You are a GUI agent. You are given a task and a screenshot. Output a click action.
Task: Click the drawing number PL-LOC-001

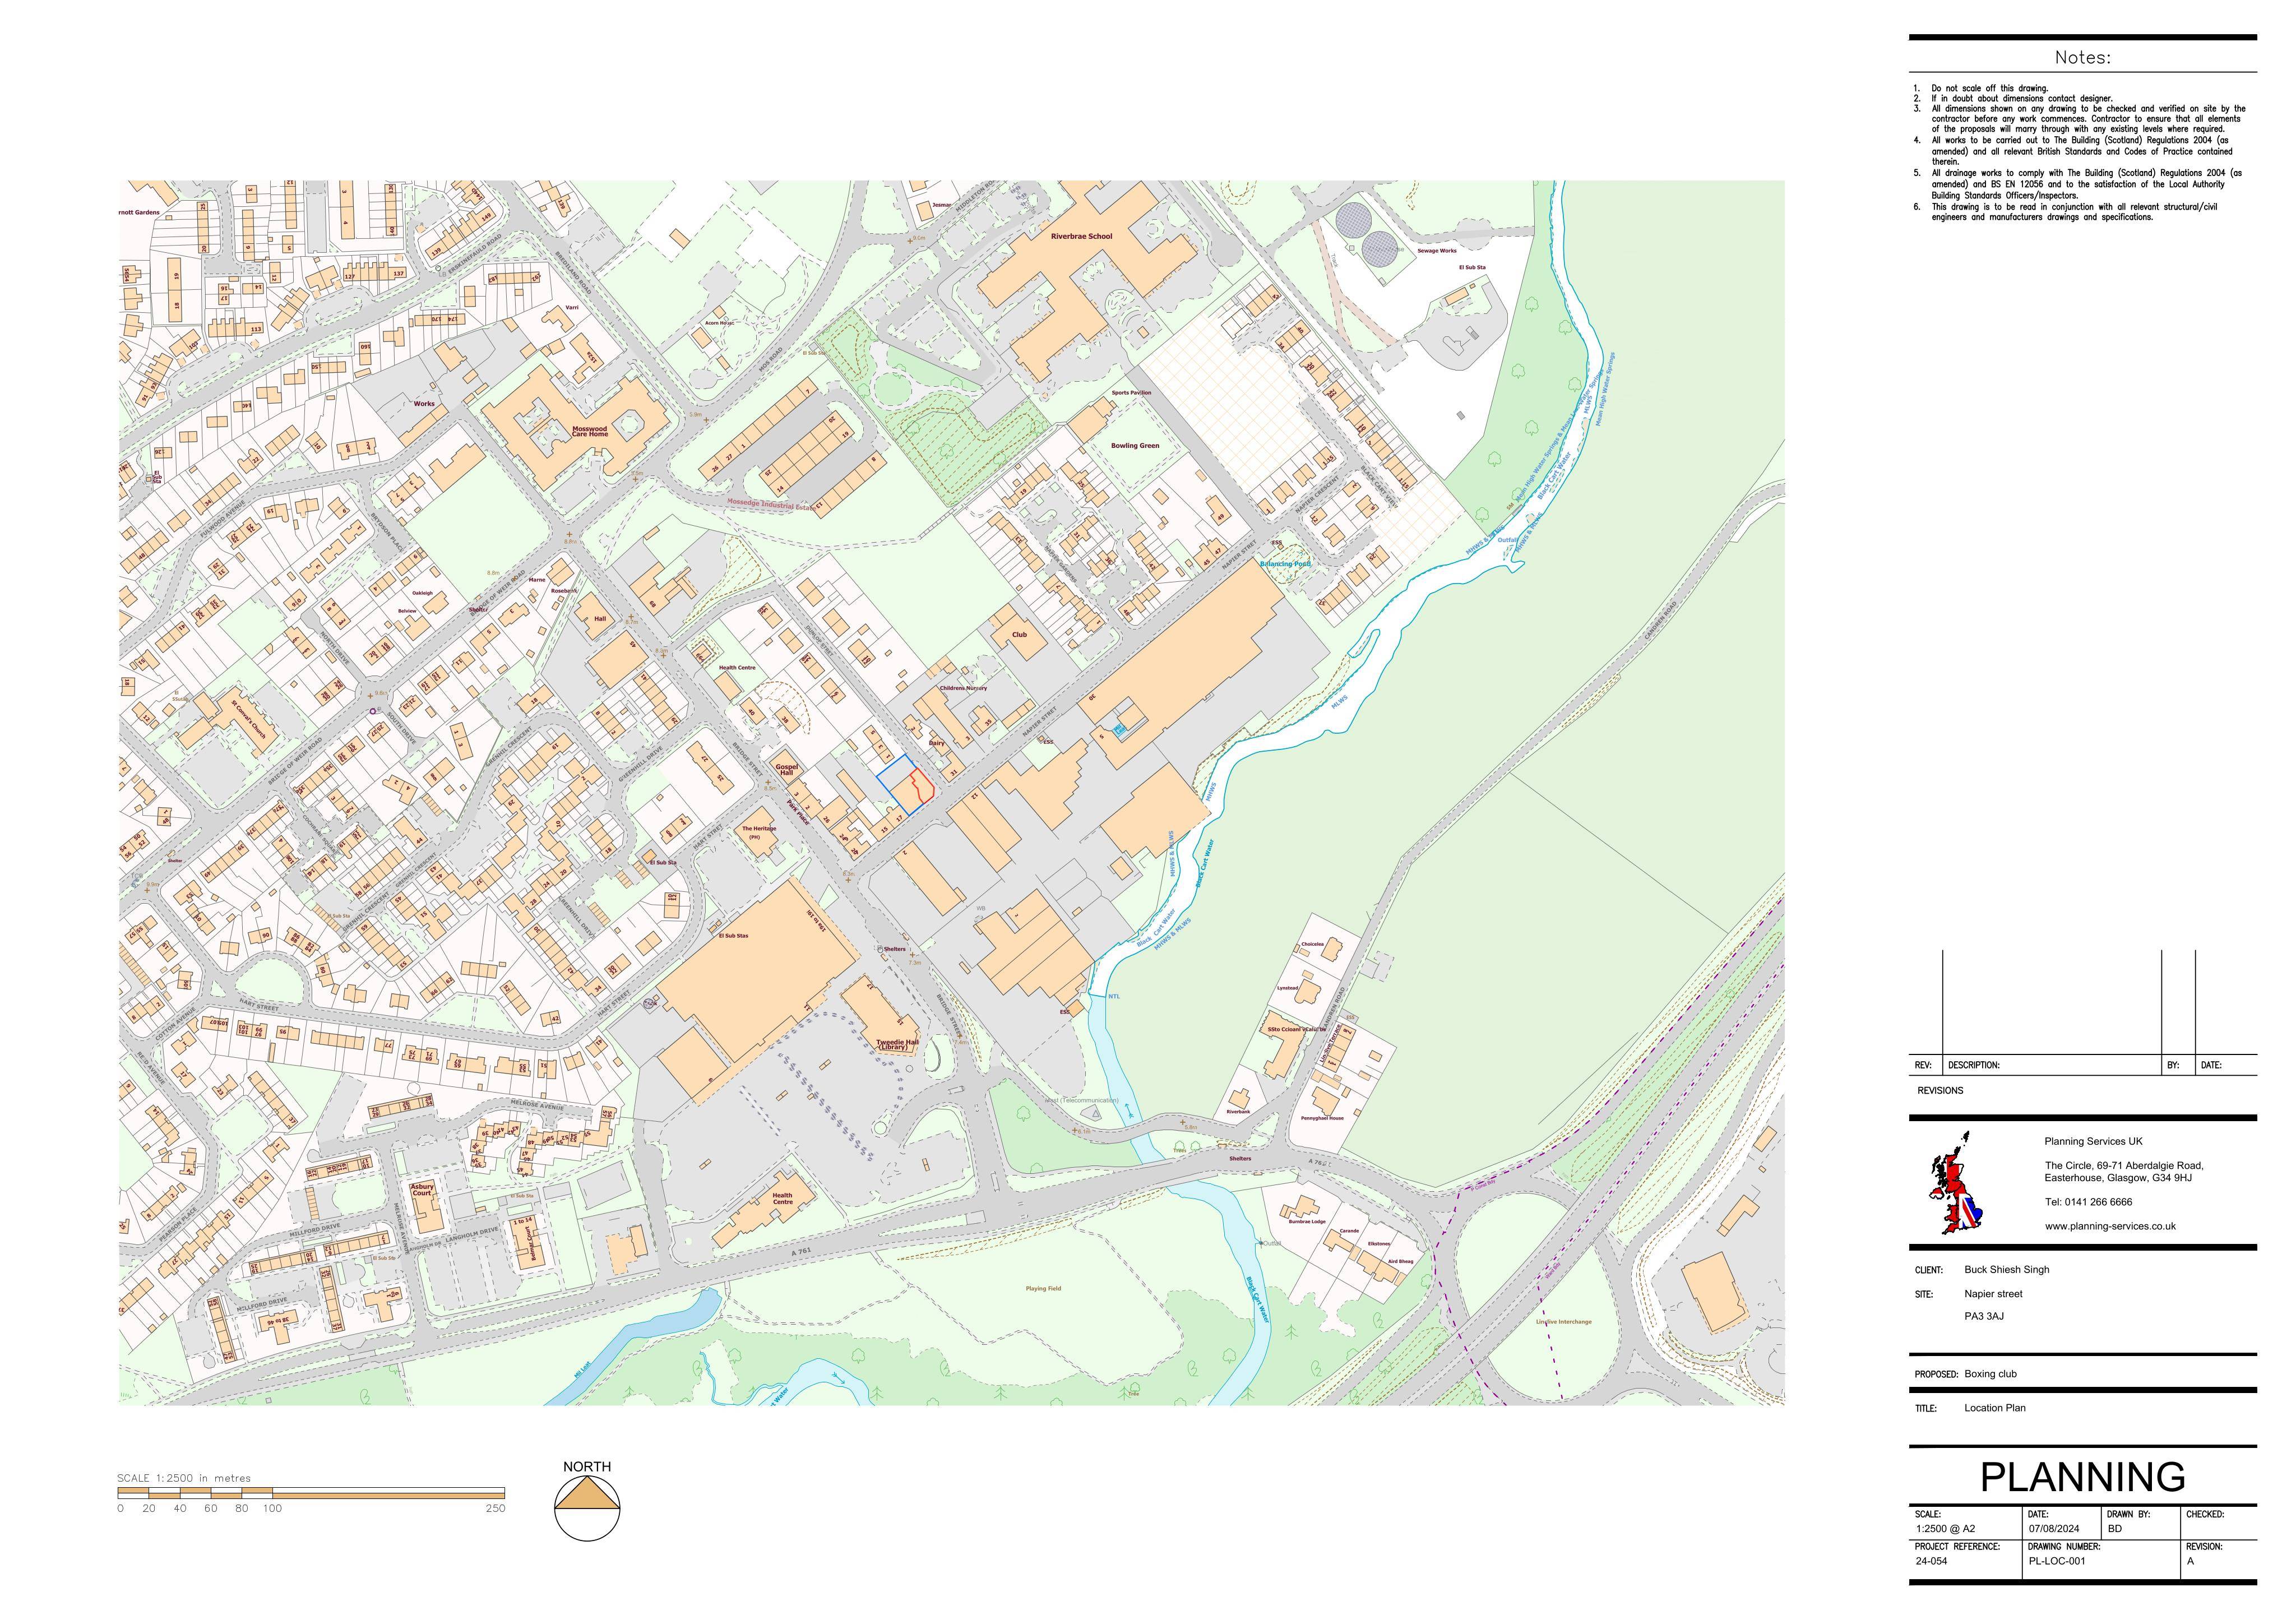(x=2057, y=1561)
